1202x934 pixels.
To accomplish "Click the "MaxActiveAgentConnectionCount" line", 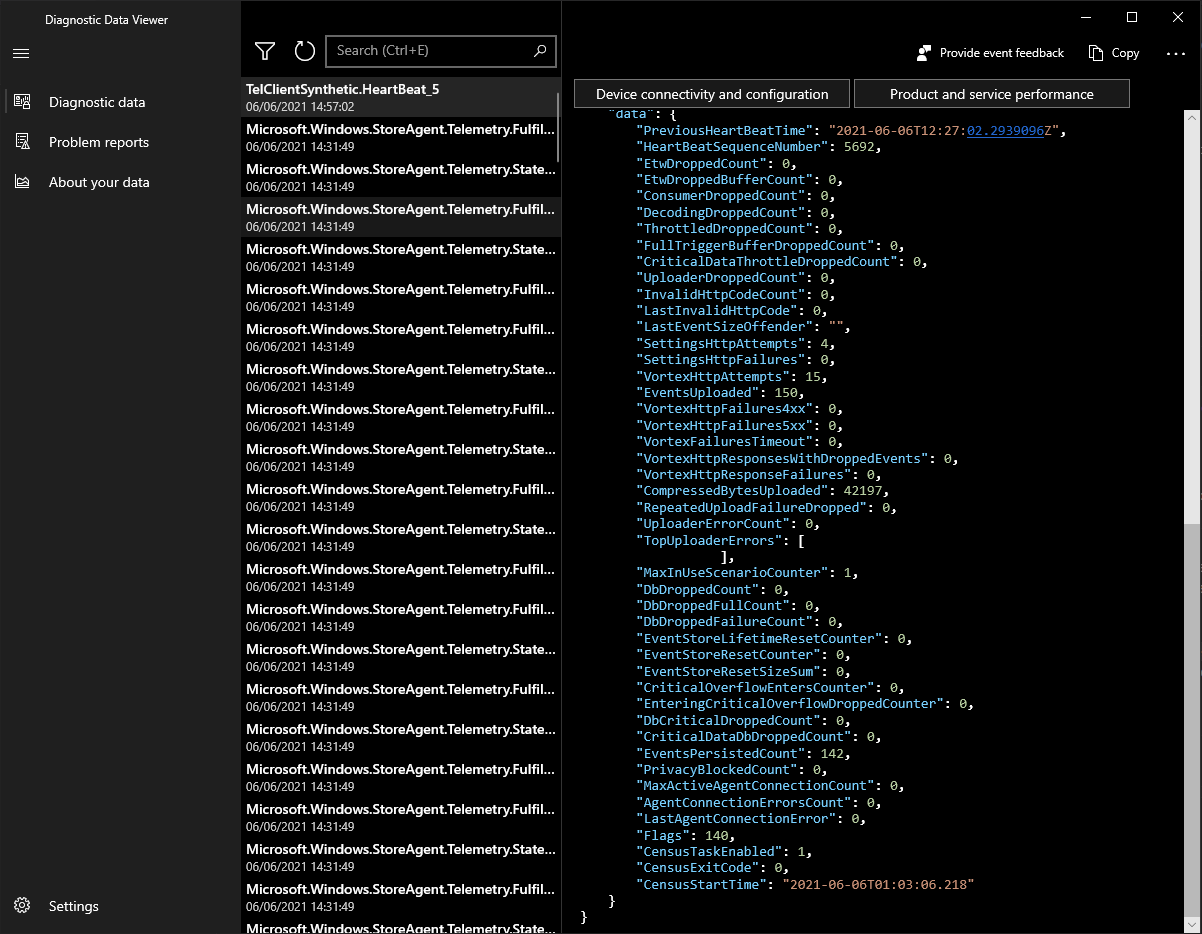I will click(x=771, y=786).
